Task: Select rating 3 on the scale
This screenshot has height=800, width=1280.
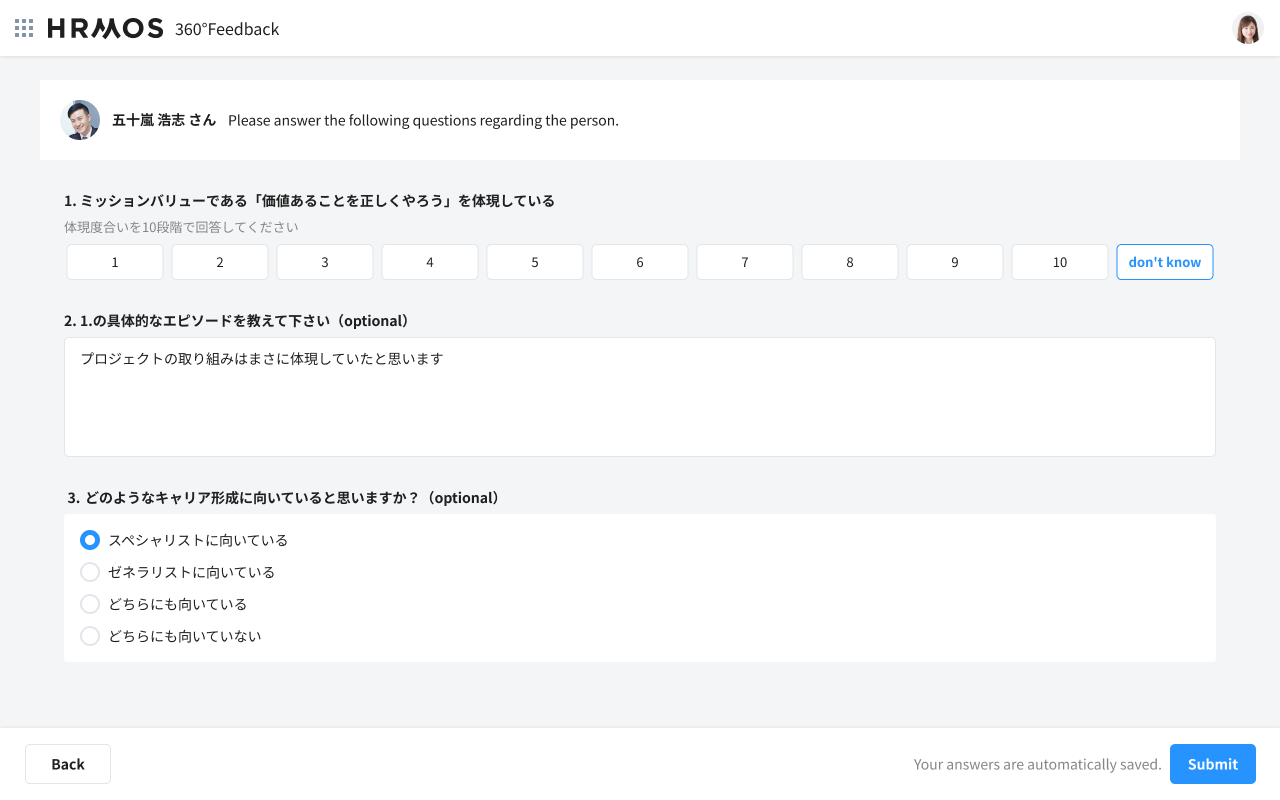Action: click(325, 262)
